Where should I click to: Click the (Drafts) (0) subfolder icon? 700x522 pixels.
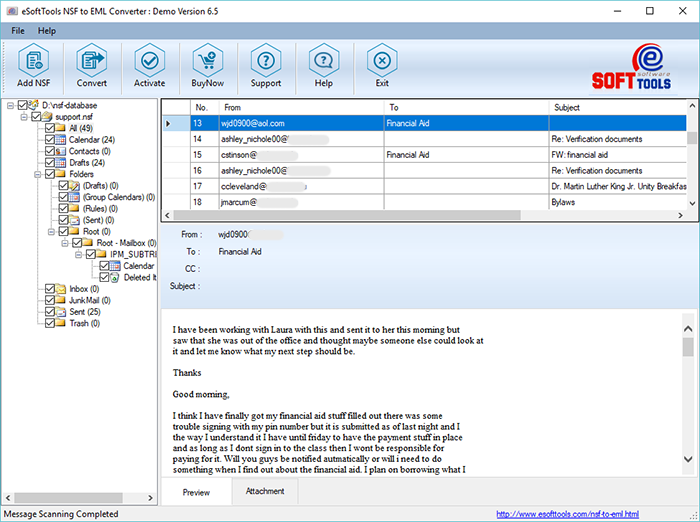pos(74,186)
